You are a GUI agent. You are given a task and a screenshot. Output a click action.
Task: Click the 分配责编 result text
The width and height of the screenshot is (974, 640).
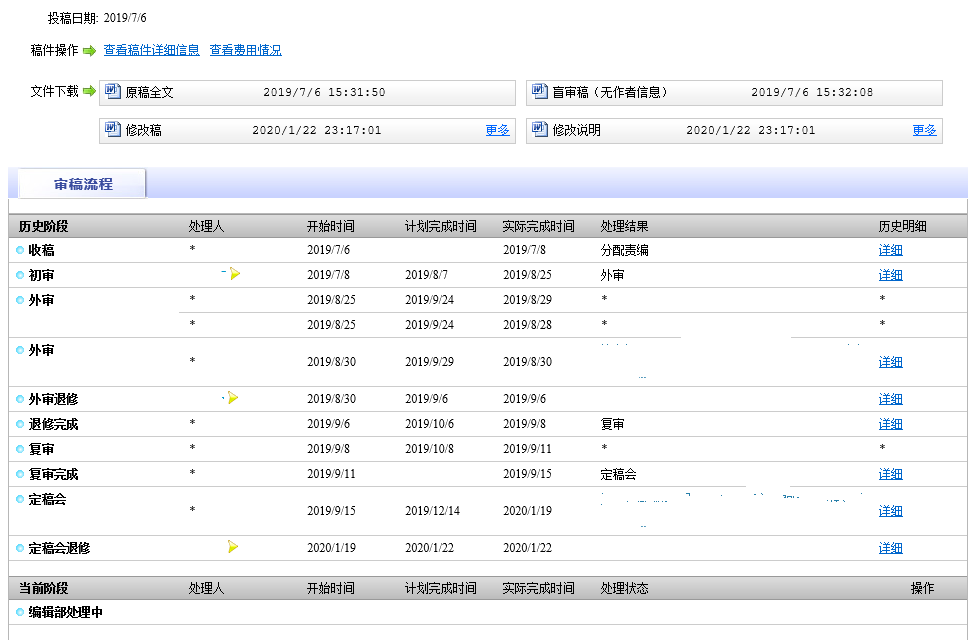coord(624,250)
